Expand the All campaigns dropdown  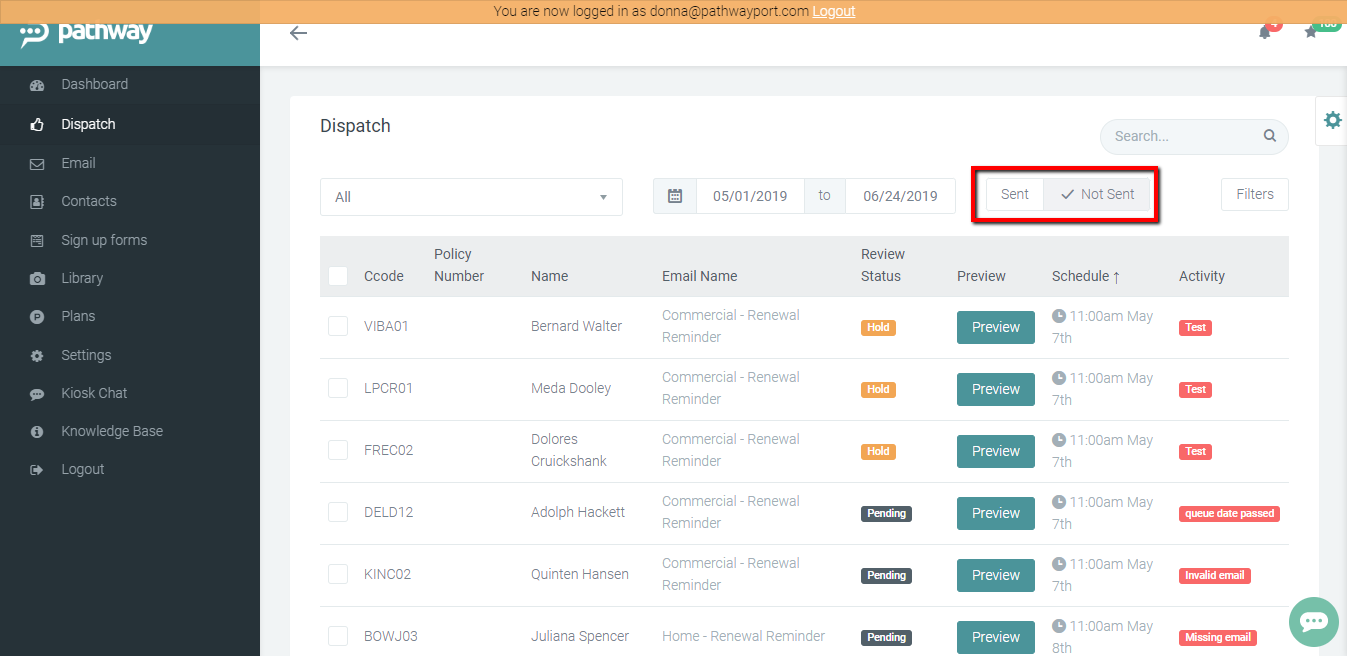pyautogui.click(x=470, y=197)
